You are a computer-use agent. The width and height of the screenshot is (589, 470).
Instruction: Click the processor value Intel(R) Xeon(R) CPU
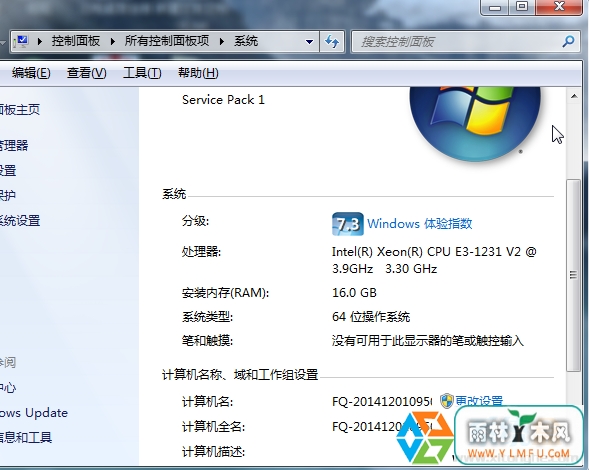click(434, 260)
